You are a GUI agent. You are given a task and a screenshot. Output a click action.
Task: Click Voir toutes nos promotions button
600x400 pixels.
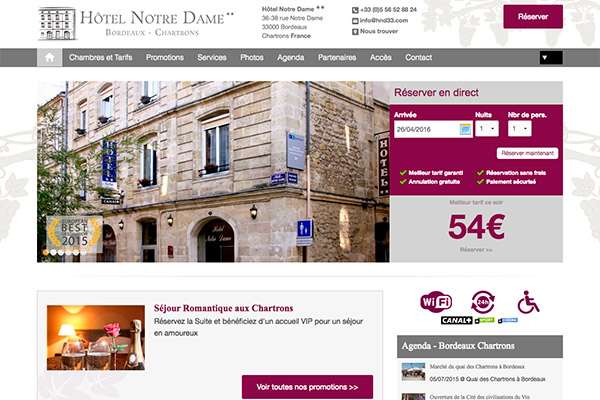[x=307, y=387]
